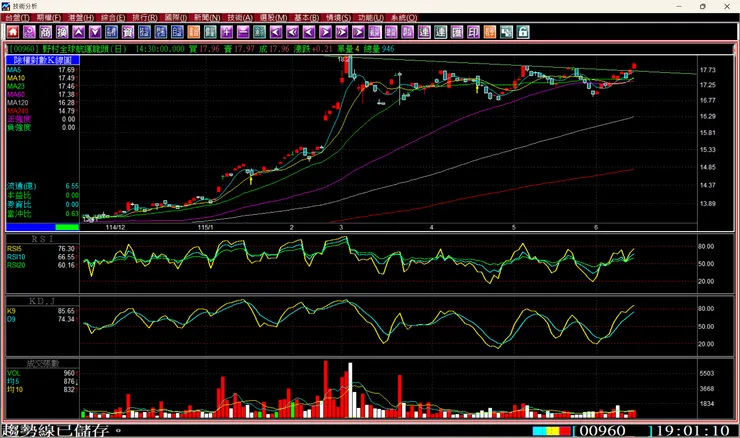Screen dimensions: 740x438
Task: Click the red Home toolbar icon
Action: click(13, 32)
